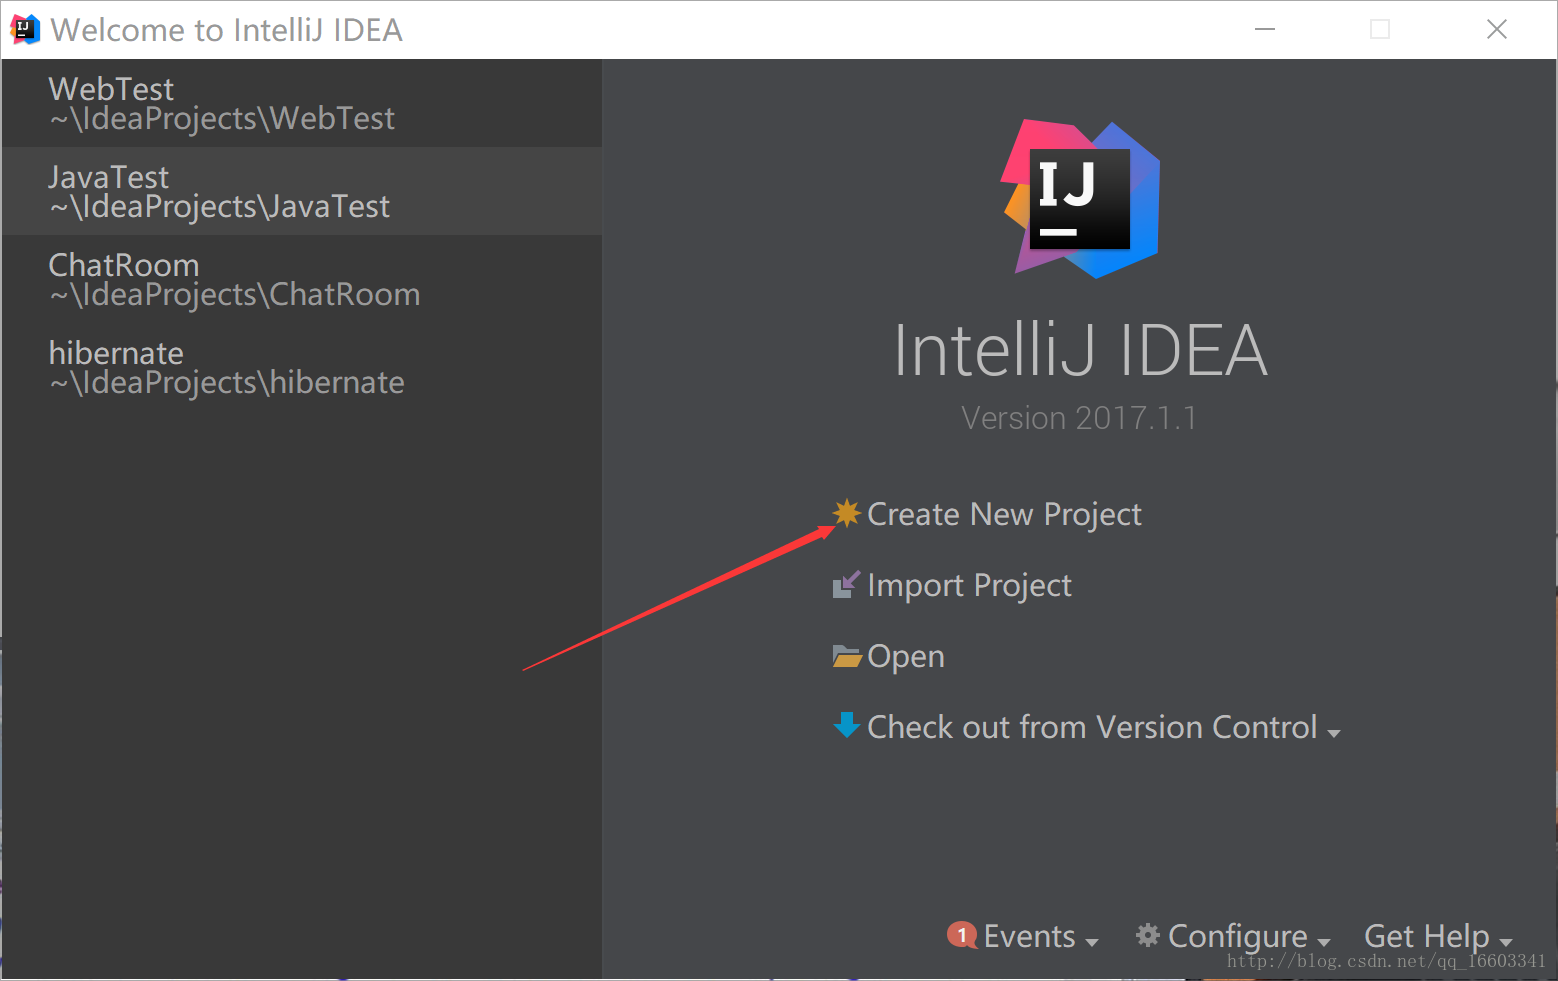Click the blue checkout download arrow icon
Viewport: 1558px width, 981px height.
[x=846, y=725]
